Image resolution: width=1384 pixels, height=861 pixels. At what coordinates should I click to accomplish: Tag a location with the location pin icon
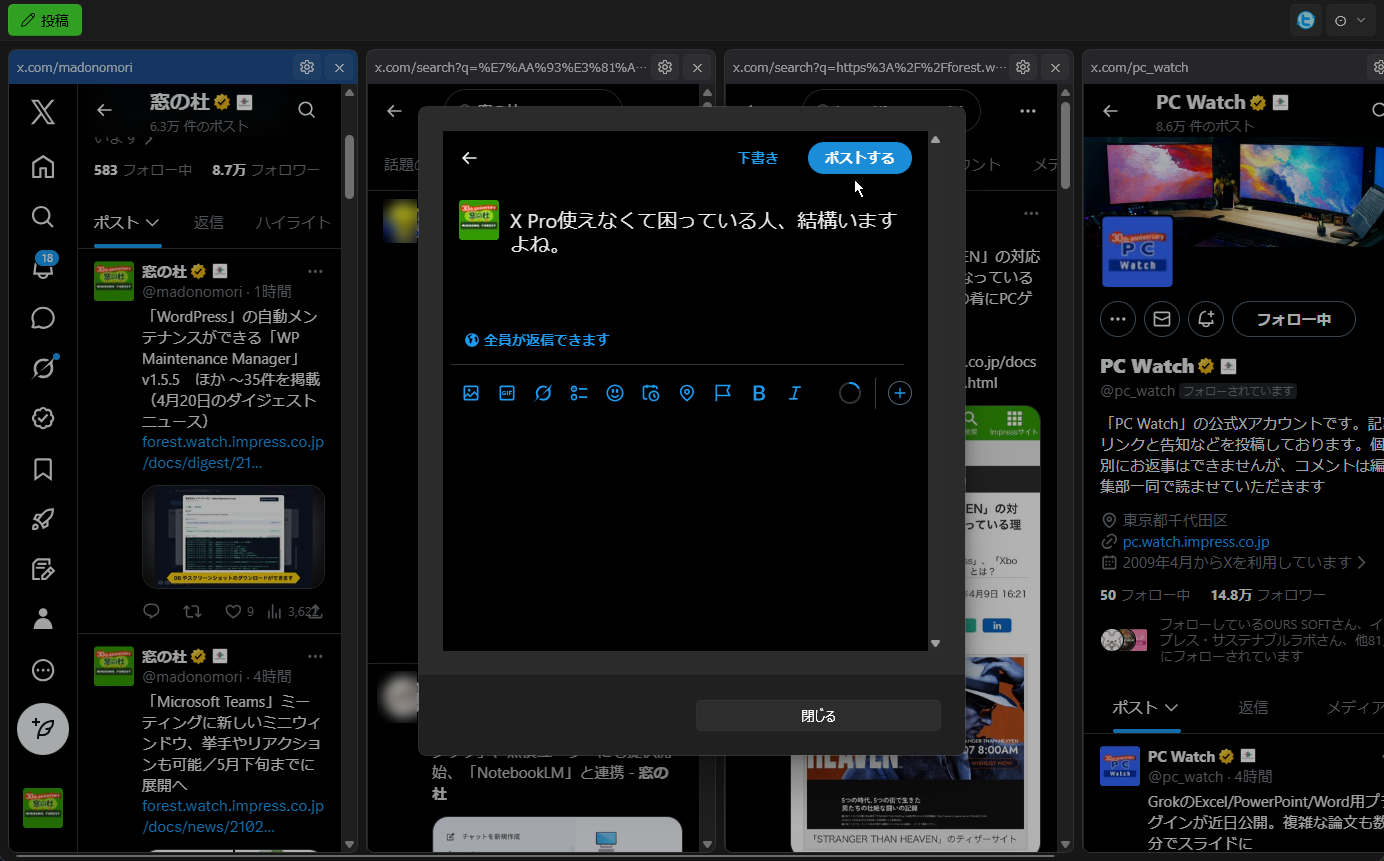pos(687,393)
